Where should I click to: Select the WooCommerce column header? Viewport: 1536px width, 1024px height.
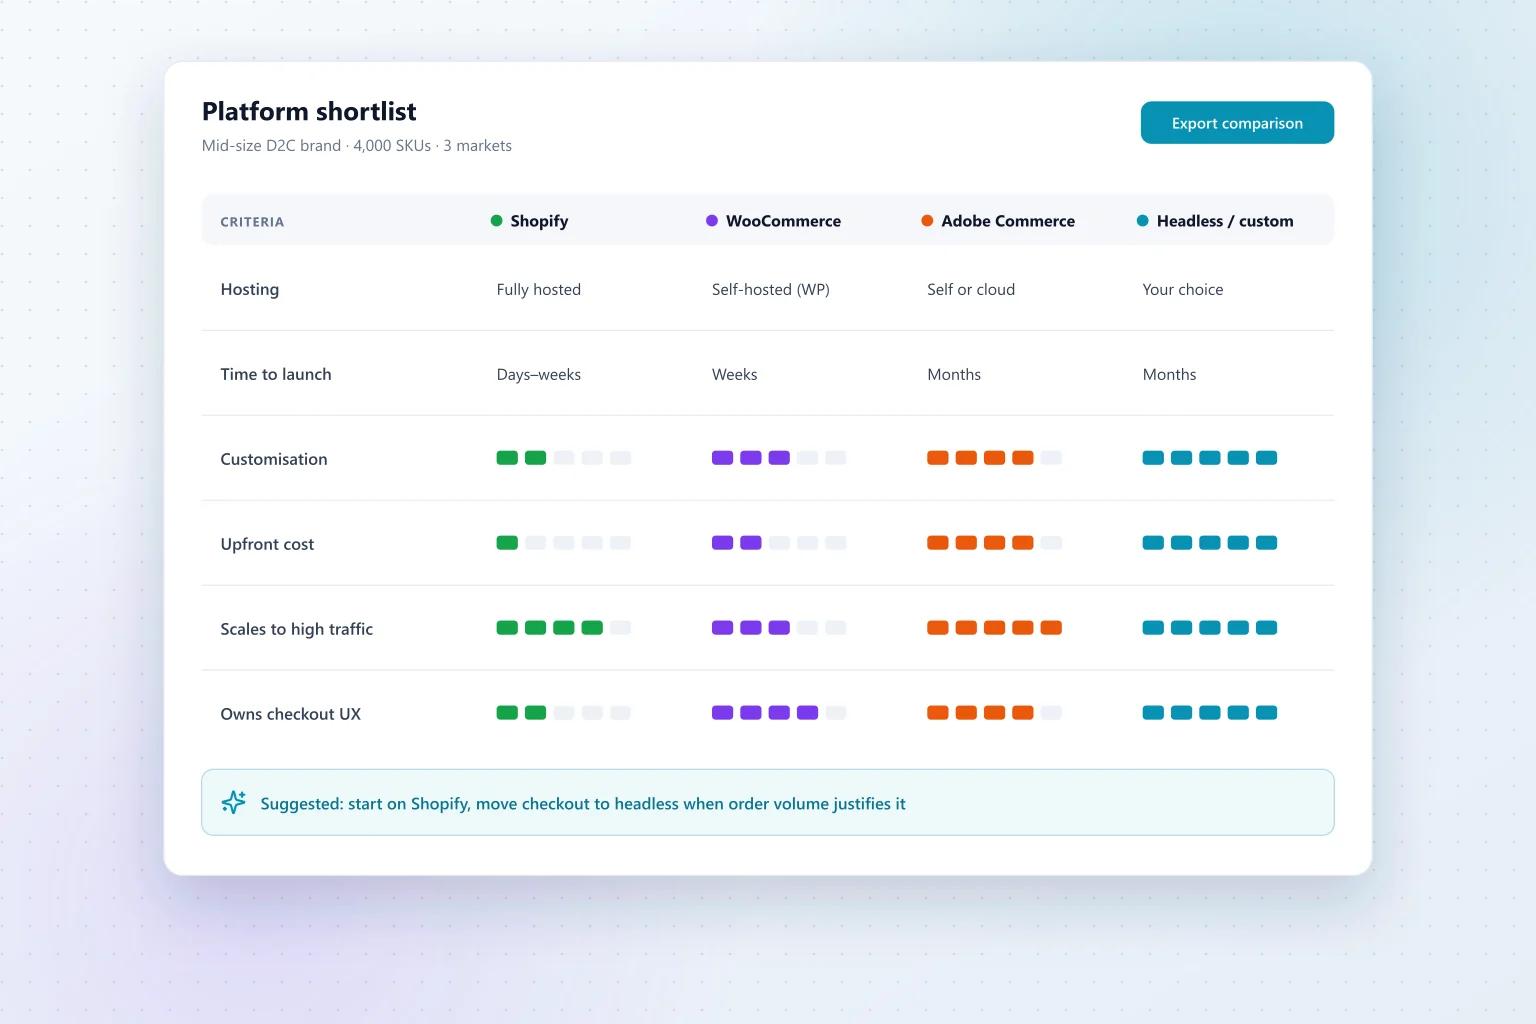click(x=773, y=221)
